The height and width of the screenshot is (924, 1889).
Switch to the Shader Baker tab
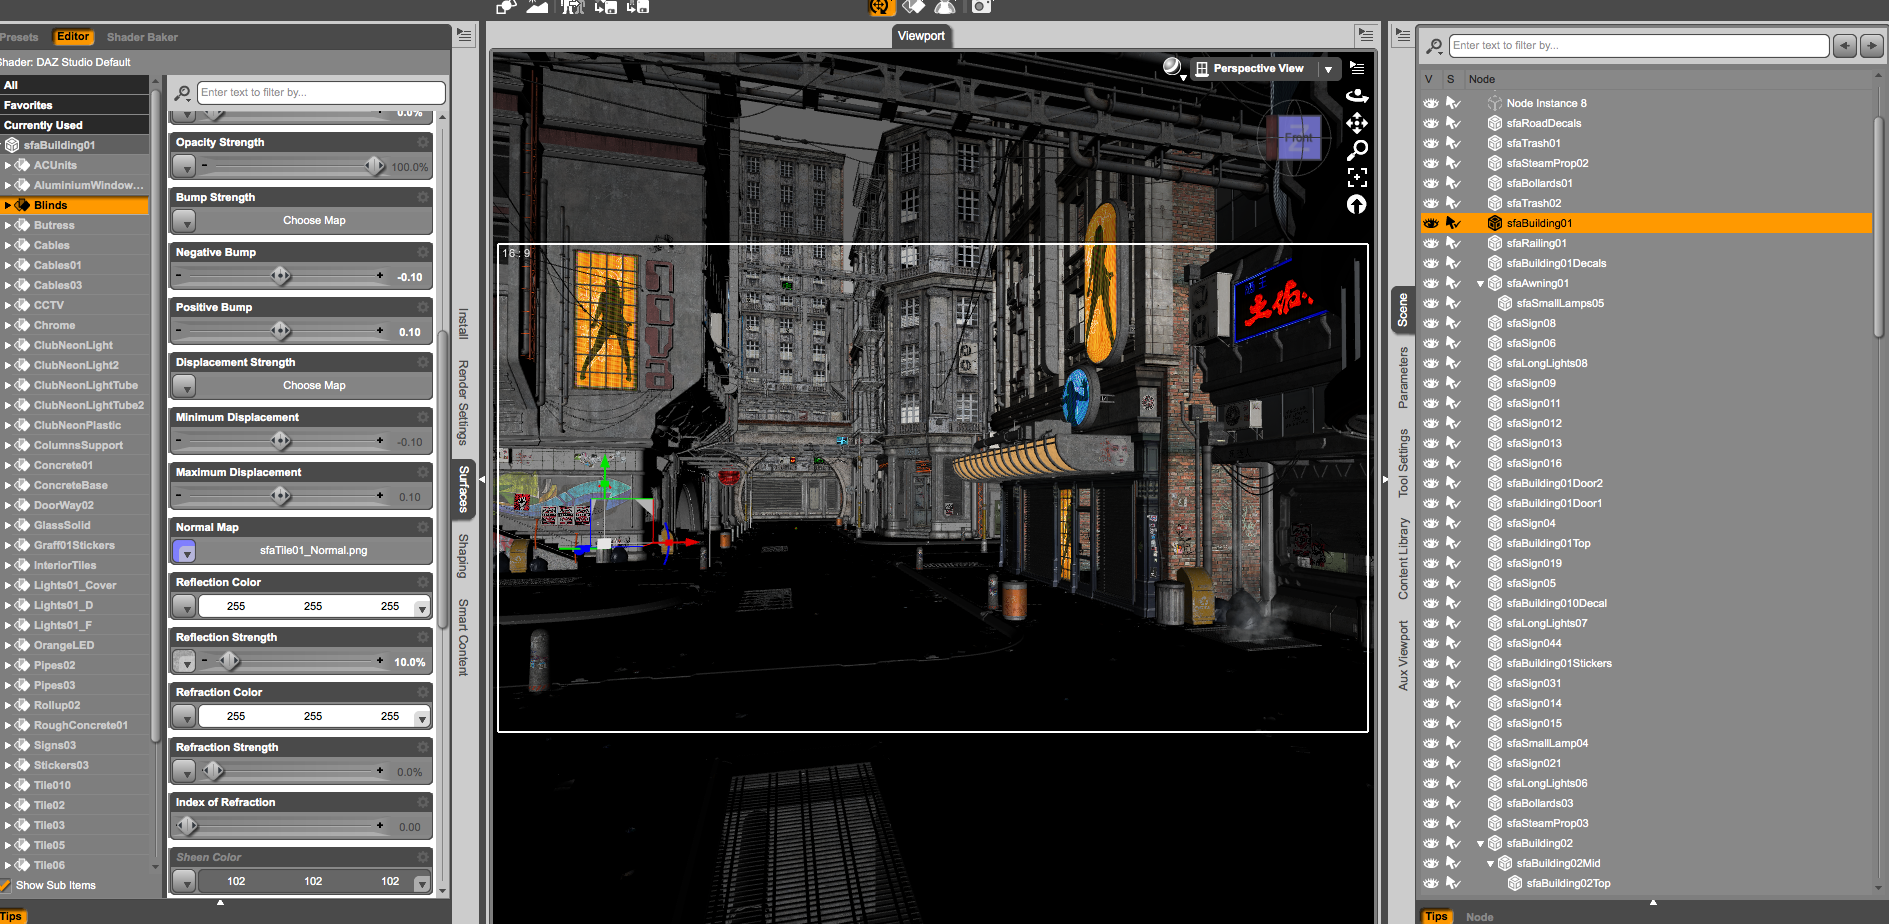pos(142,37)
